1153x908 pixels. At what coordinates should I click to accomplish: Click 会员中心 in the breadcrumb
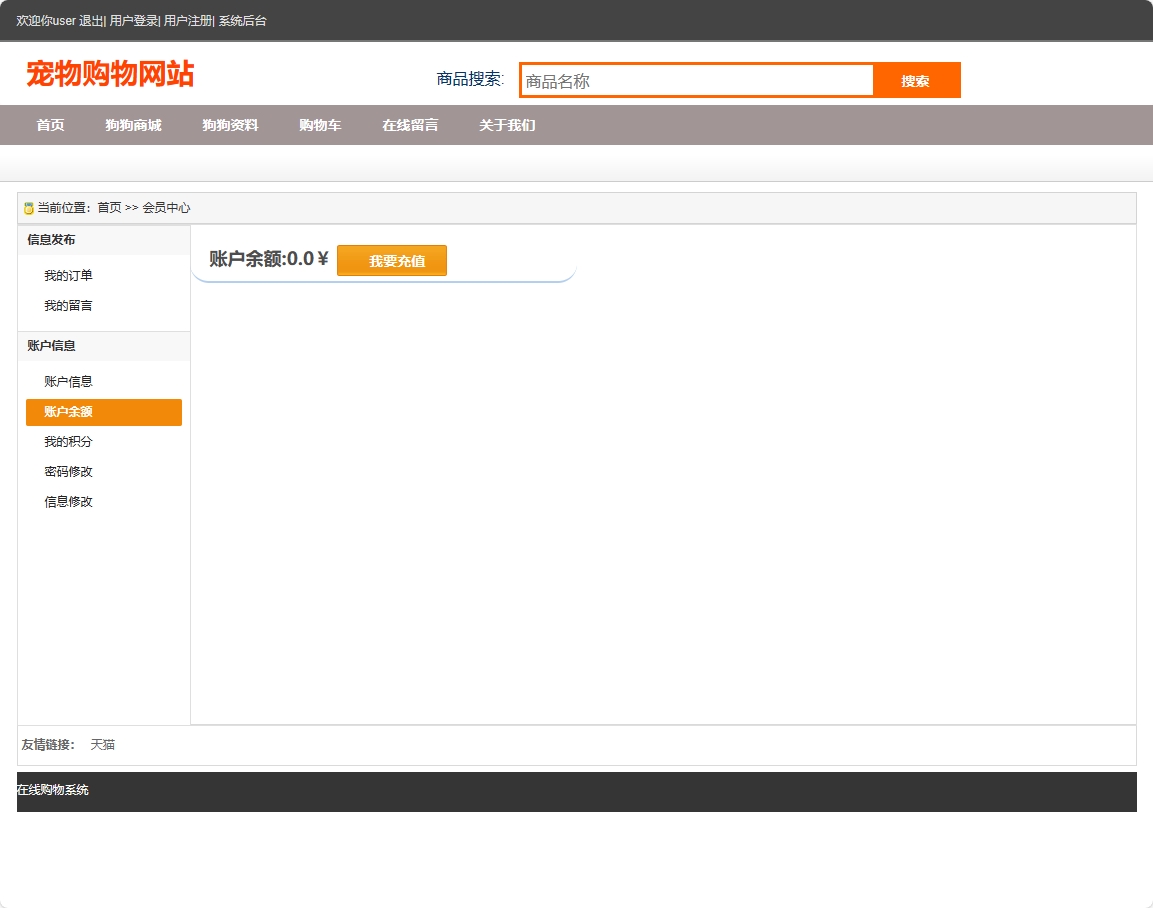point(166,208)
